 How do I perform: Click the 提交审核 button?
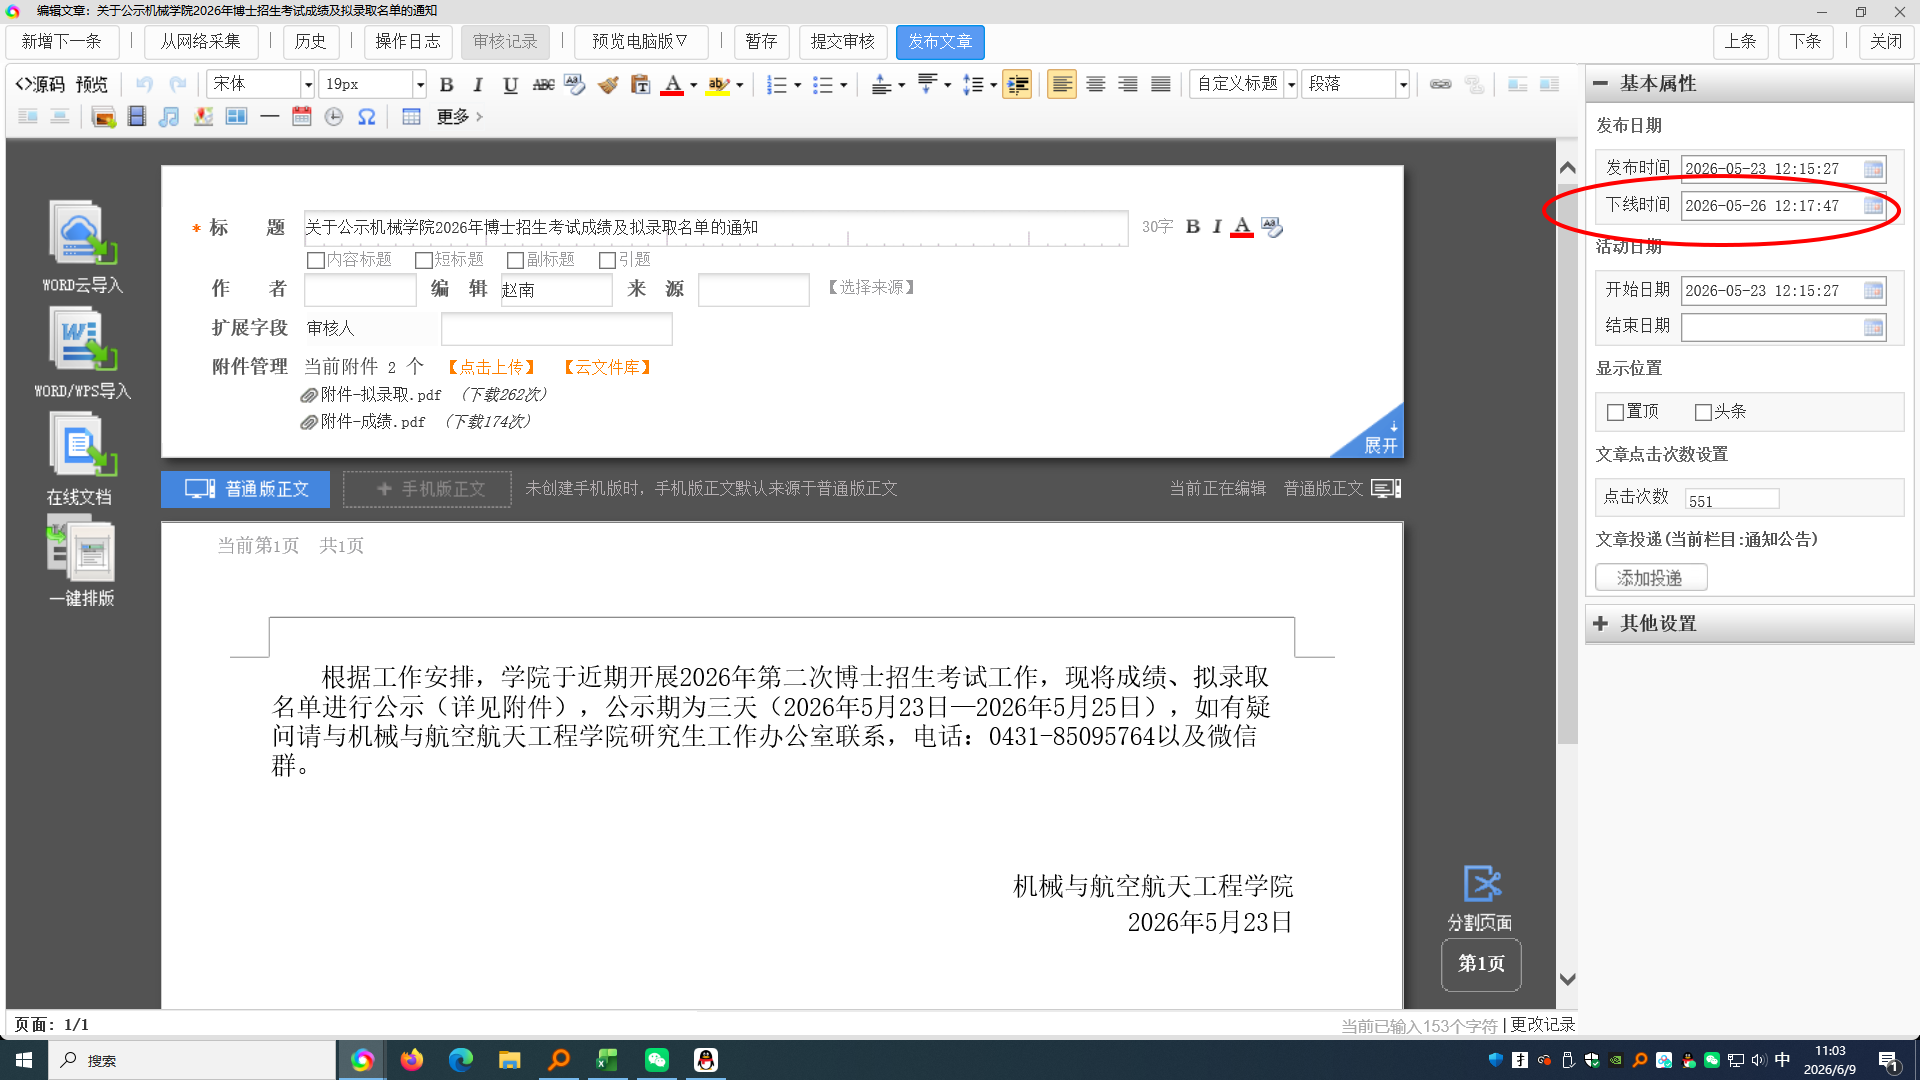843,42
